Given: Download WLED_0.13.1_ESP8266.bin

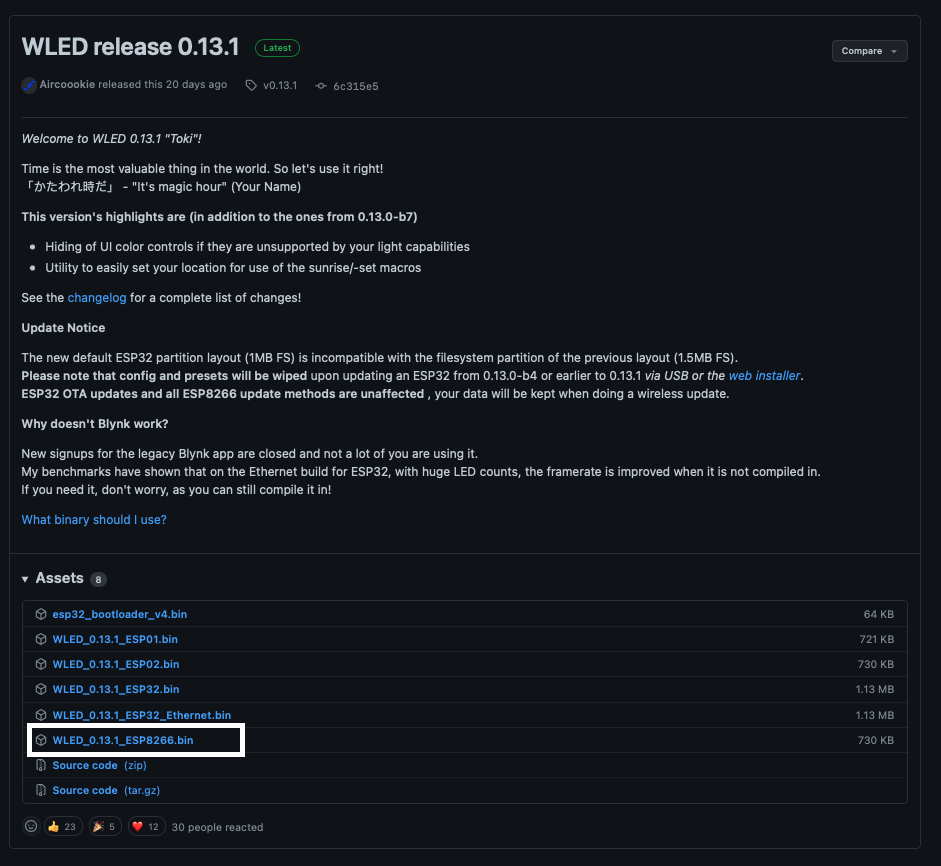Looking at the screenshot, I should pos(123,741).
